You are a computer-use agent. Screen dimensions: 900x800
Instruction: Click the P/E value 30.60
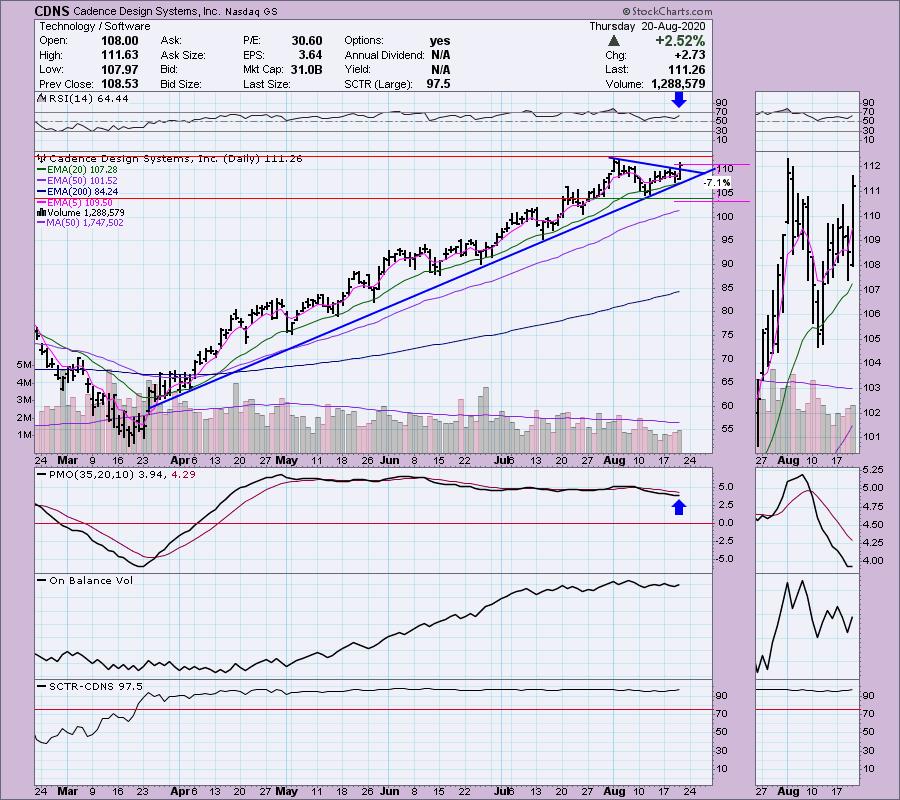pos(307,41)
